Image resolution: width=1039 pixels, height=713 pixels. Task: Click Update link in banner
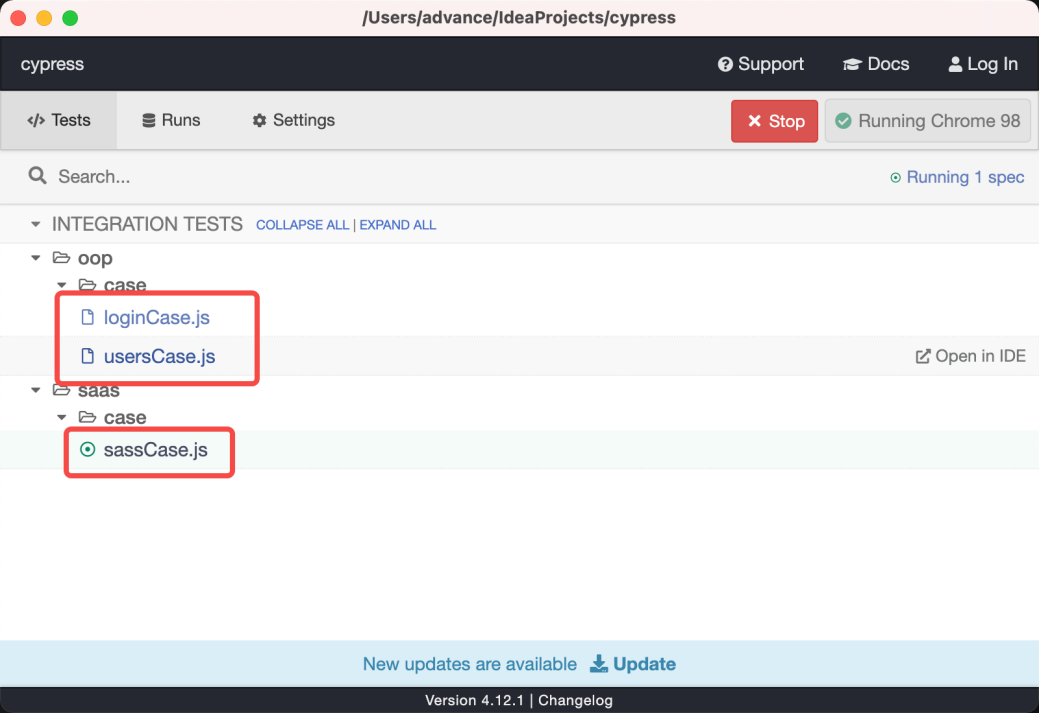(633, 663)
